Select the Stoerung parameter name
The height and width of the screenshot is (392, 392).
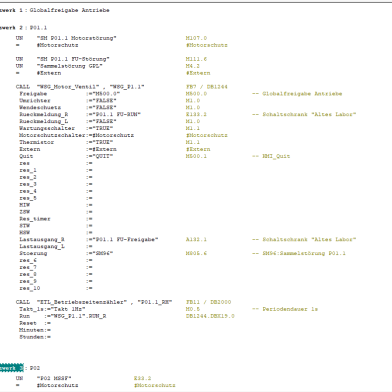pyautogui.click(x=33, y=253)
